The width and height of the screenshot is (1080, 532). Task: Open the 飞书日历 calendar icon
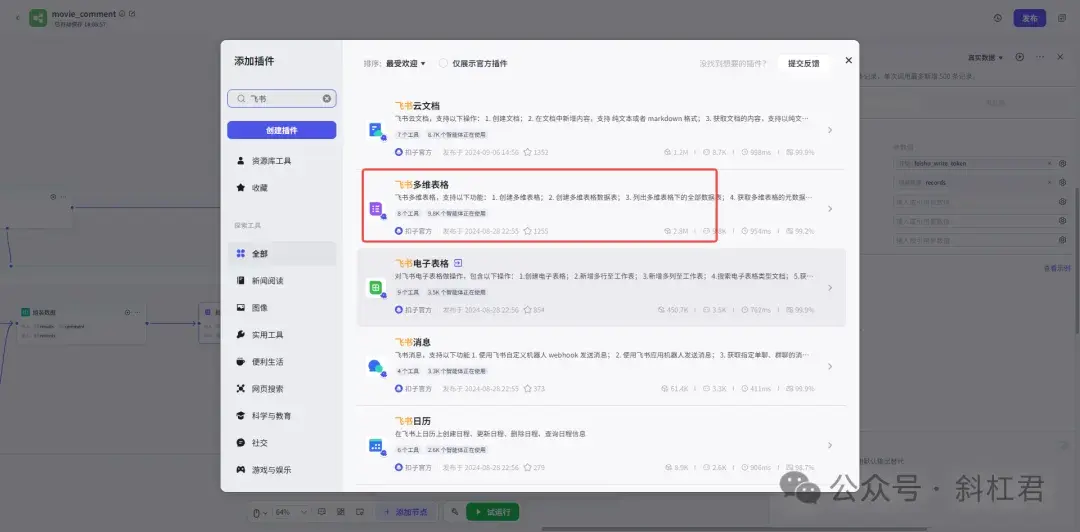pos(376,445)
